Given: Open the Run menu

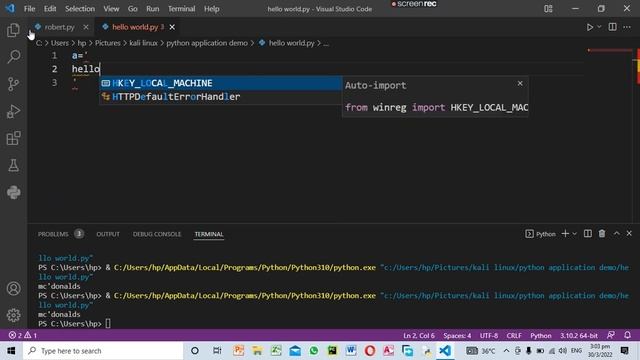Looking at the screenshot, I should pyautogui.click(x=153, y=9).
